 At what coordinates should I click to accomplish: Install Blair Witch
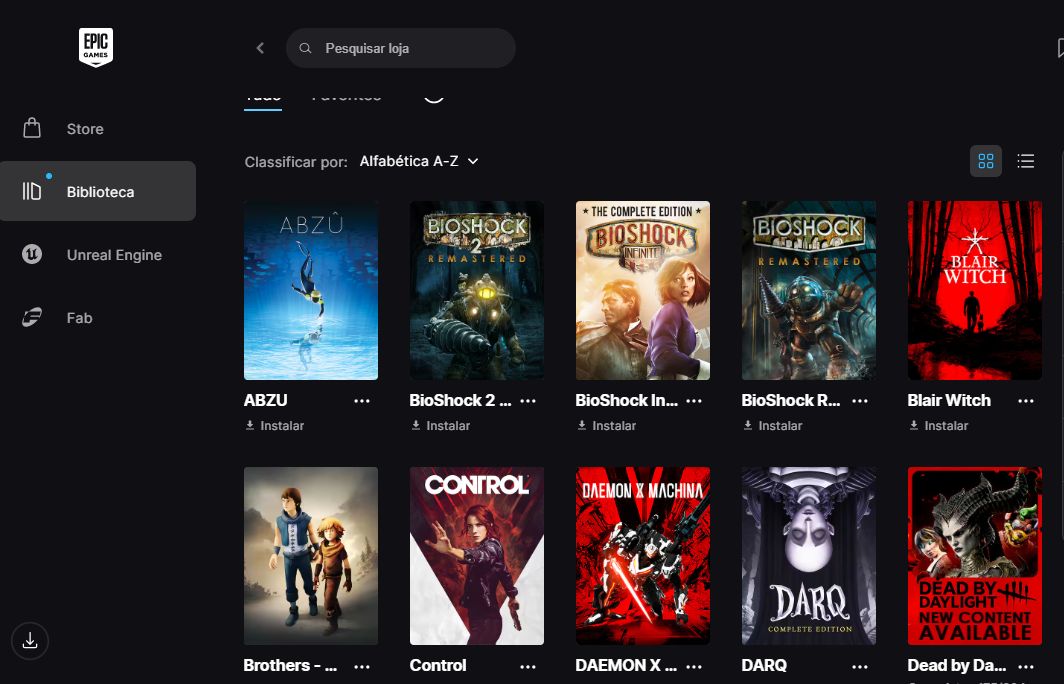(938, 425)
